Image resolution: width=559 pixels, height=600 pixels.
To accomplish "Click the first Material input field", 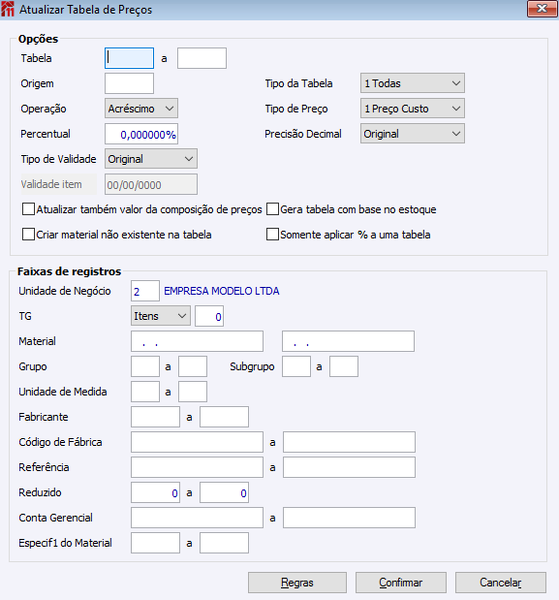I will point(197,341).
